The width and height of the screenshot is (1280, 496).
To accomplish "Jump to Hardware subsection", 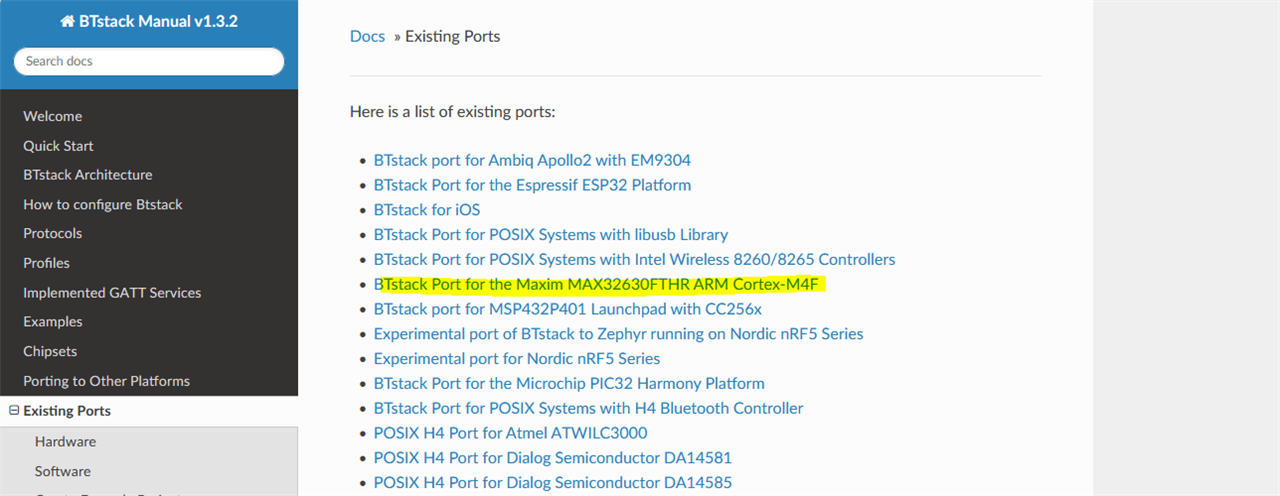I will 65,441.
